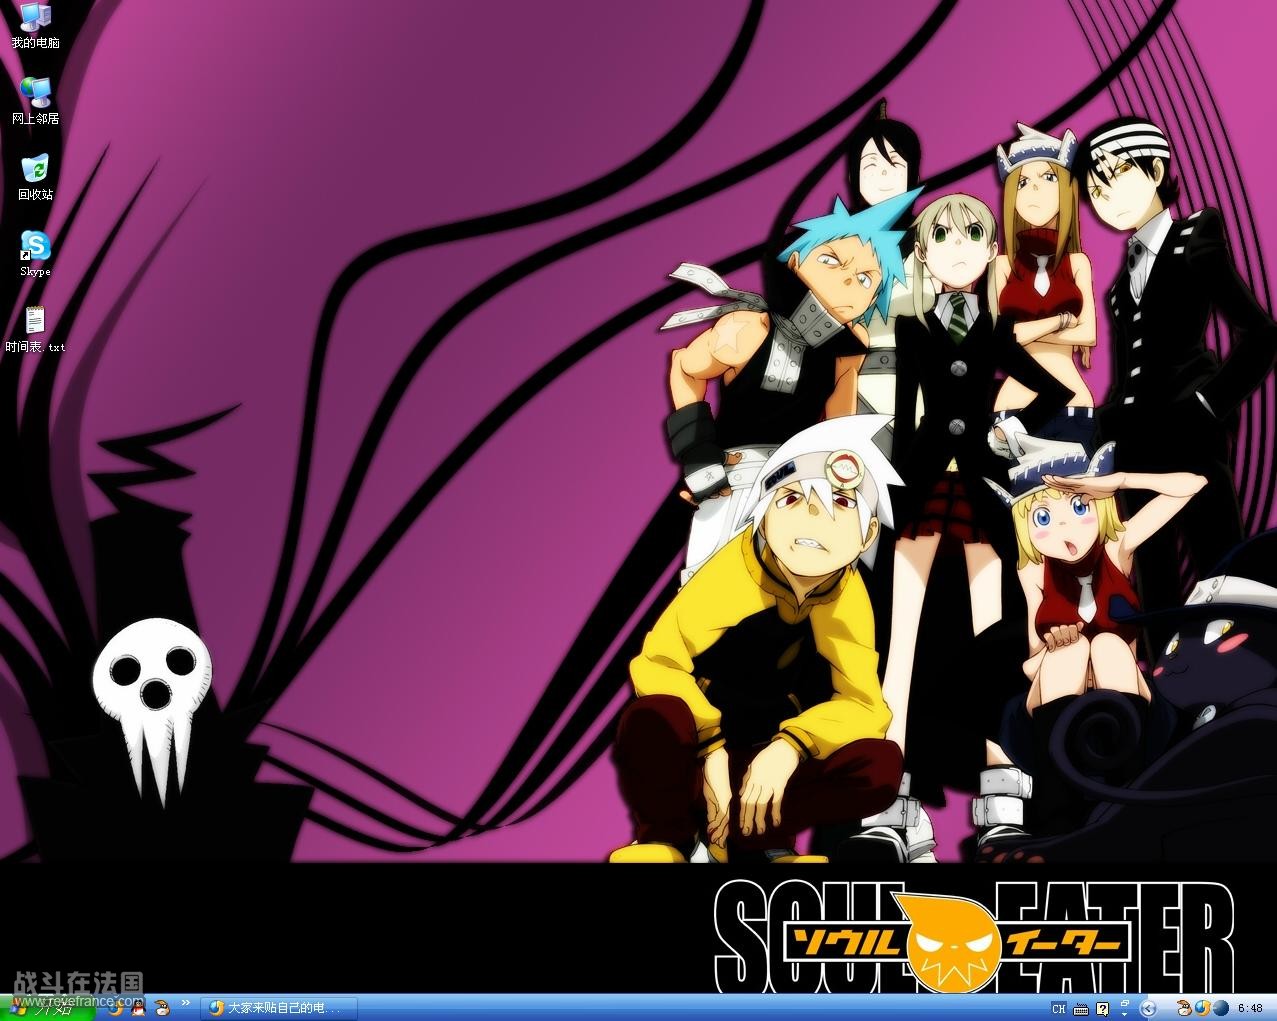Open the 我的电脑 desktop icon
Viewport: 1277px width, 1021px height.
tap(35, 26)
